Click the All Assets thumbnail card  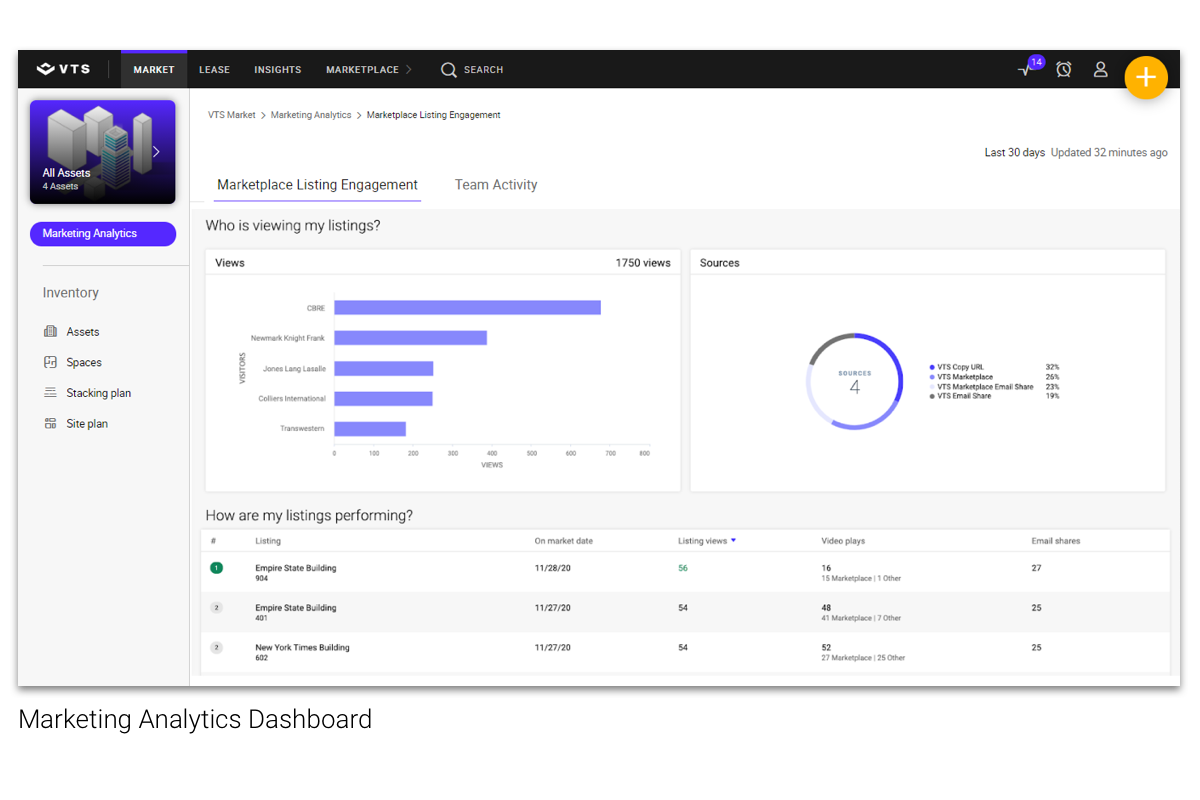pos(103,152)
